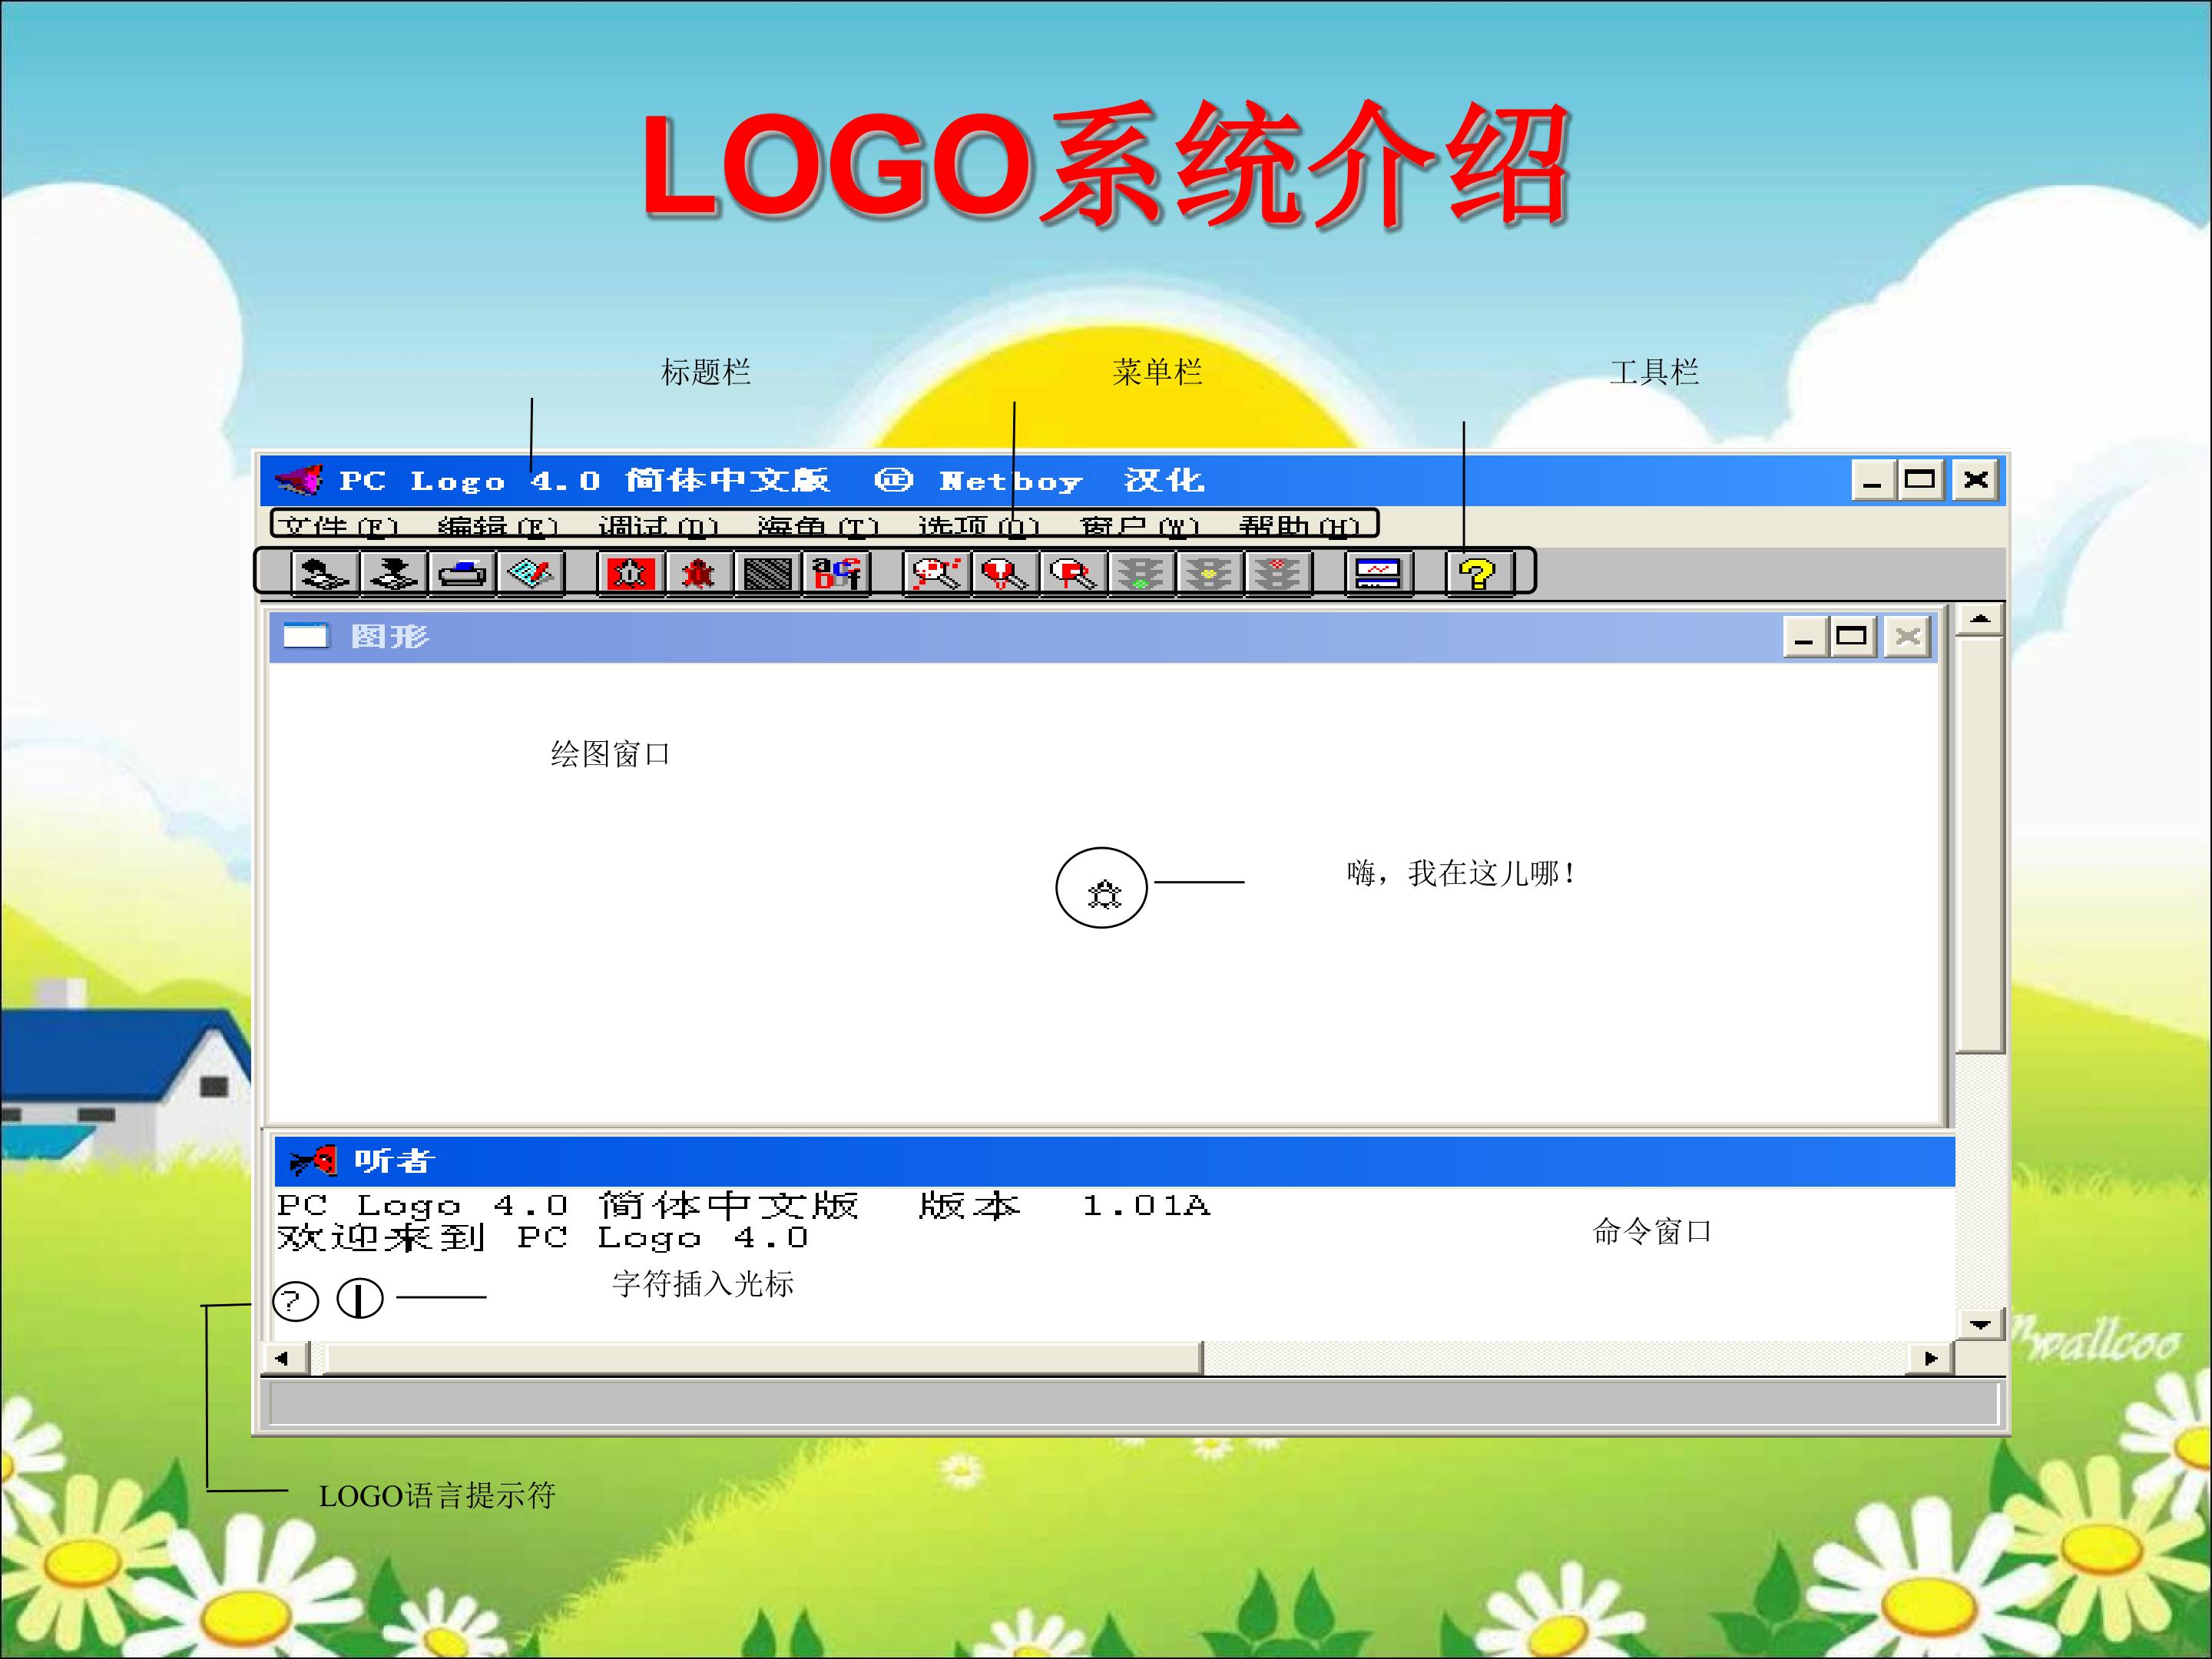This screenshot has width=2212, height=1659.
Task: Click the yellow traffic light icon
Action: (1209, 573)
